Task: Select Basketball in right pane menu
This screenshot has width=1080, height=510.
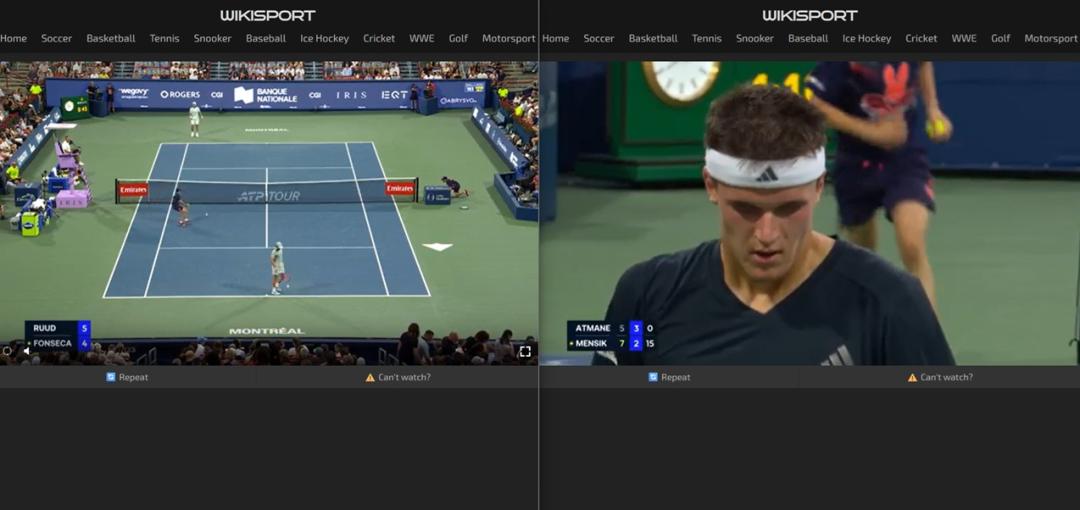Action: (653, 39)
